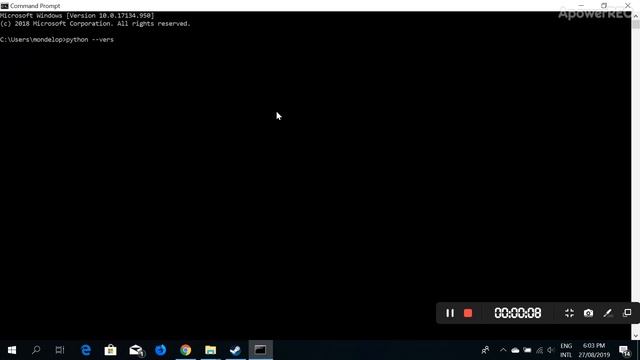Open the network Wi-Fi tray icon
Image resolution: width=640 pixels, height=360 pixels.
point(540,350)
